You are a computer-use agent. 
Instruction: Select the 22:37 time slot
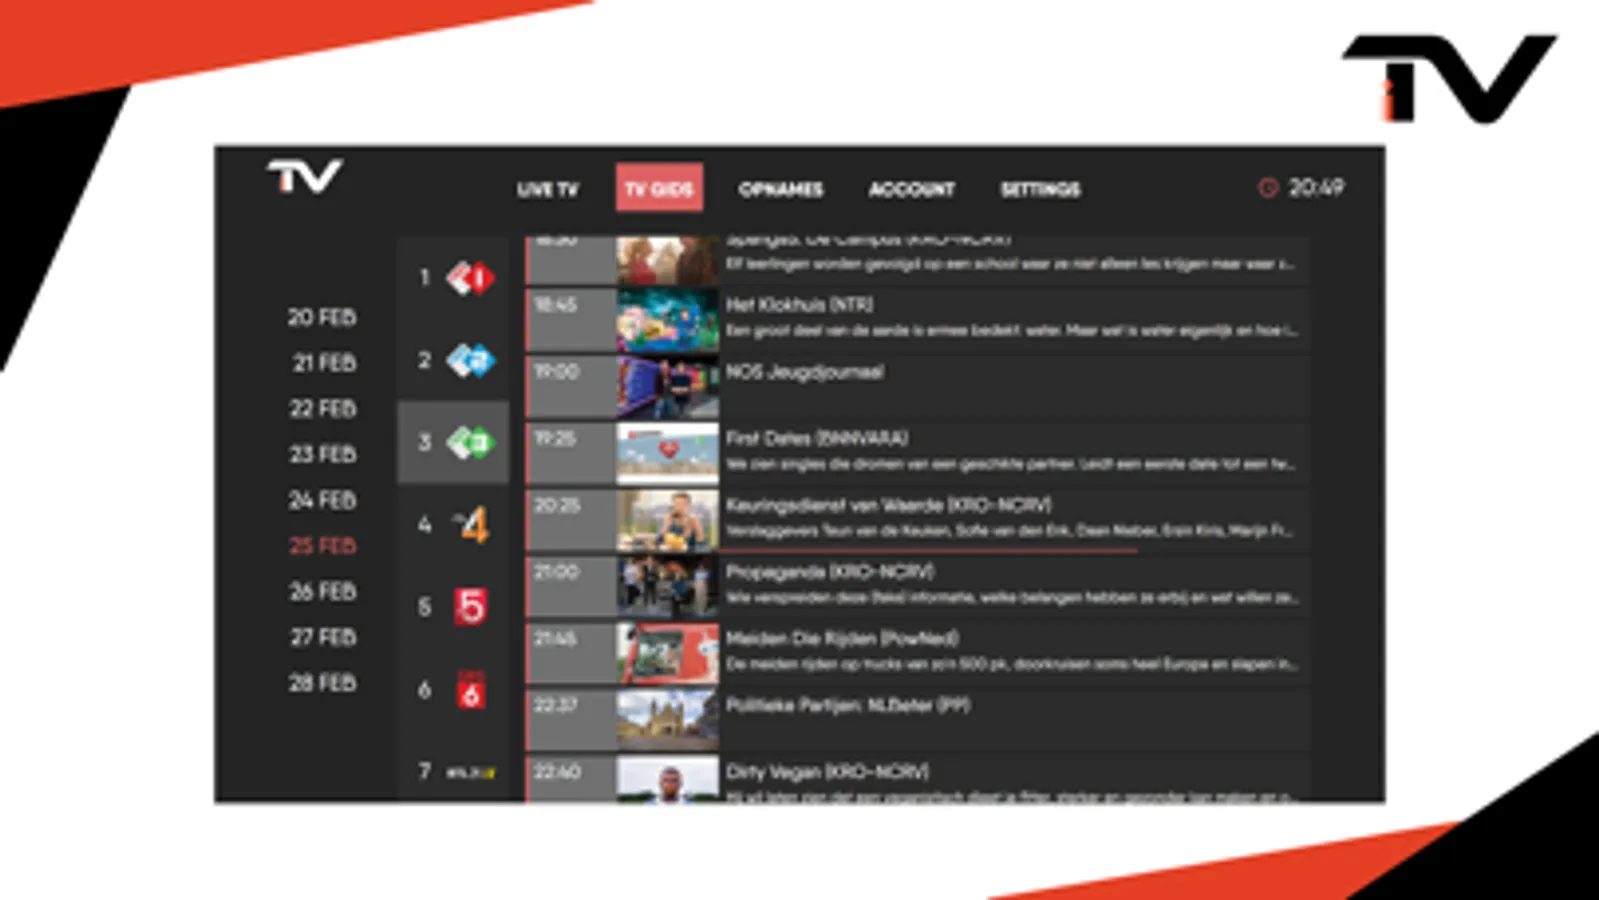click(571, 720)
